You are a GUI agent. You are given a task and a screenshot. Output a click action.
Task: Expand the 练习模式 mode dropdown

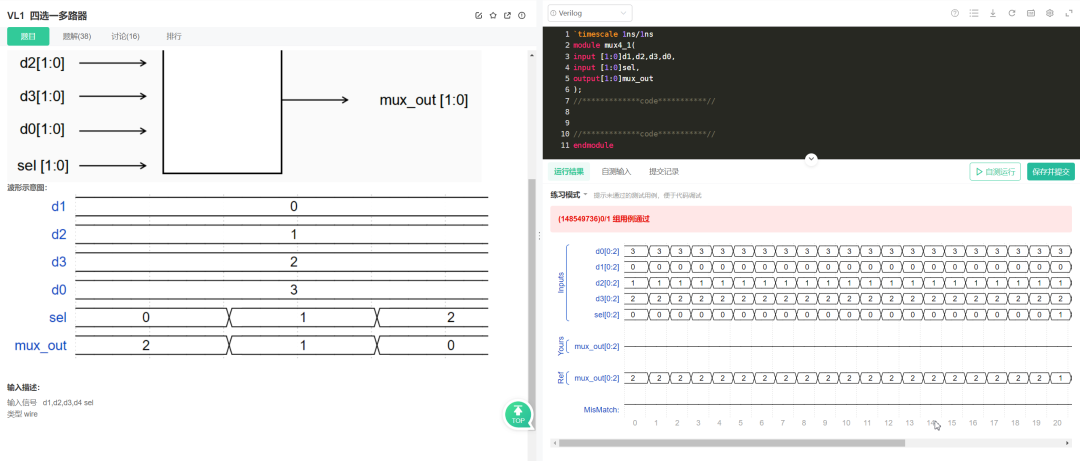[x=569, y=195]
